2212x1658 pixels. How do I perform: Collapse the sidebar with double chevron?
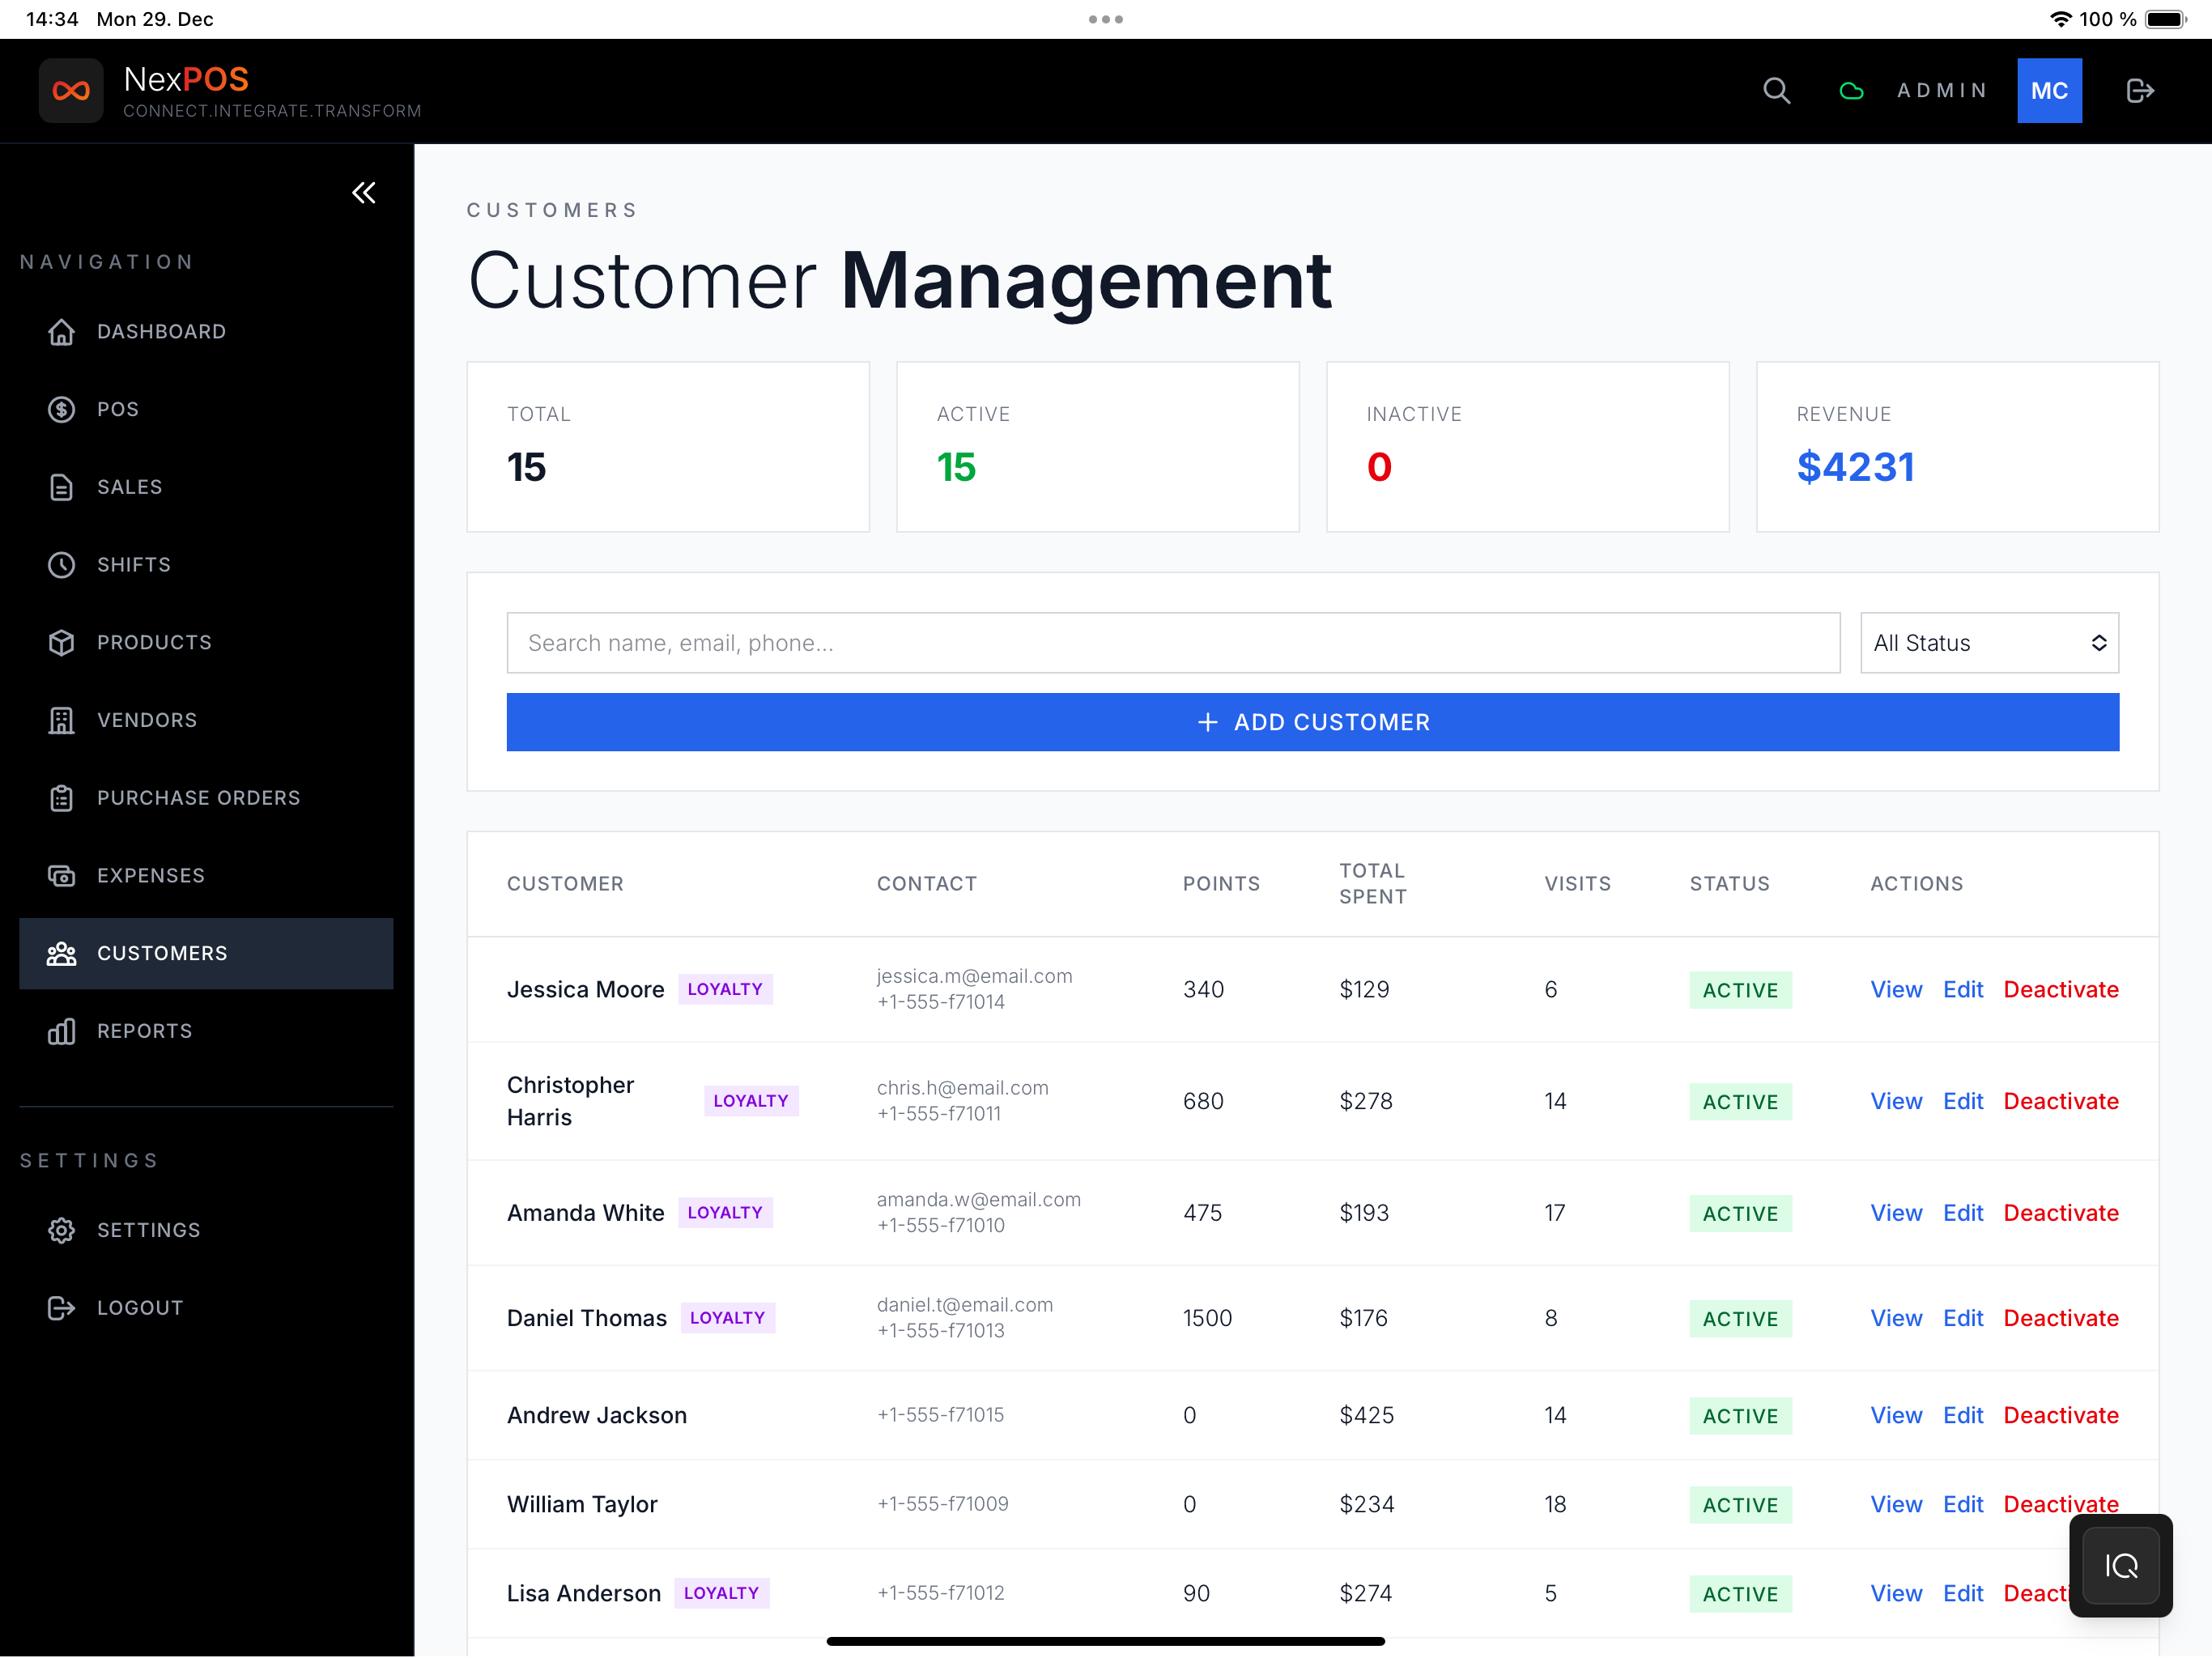[364, 192]
